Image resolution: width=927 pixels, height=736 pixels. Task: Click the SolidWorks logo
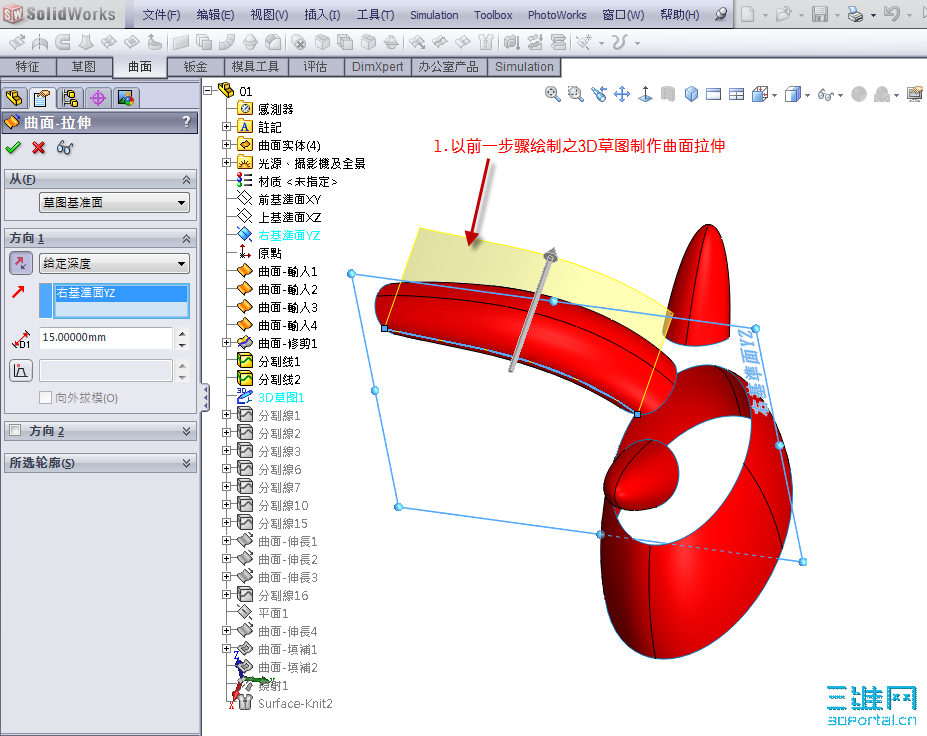coord(60,14)
